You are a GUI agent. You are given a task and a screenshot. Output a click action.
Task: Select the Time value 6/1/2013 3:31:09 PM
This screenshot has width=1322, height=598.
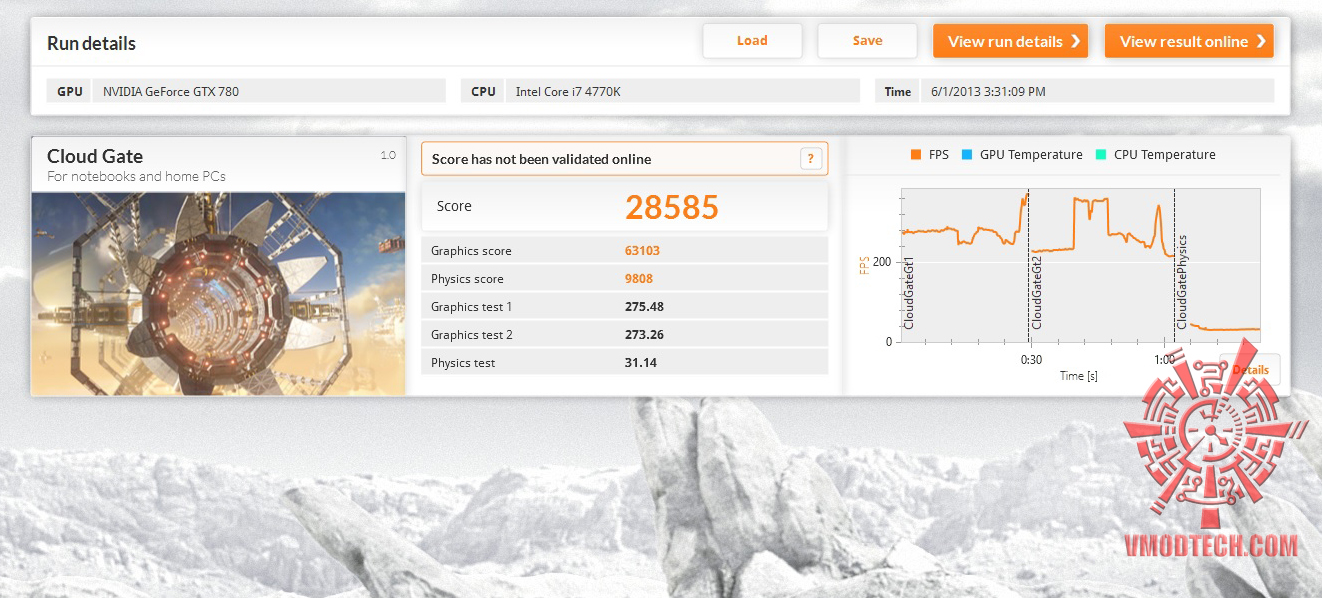click(1097, 91)
